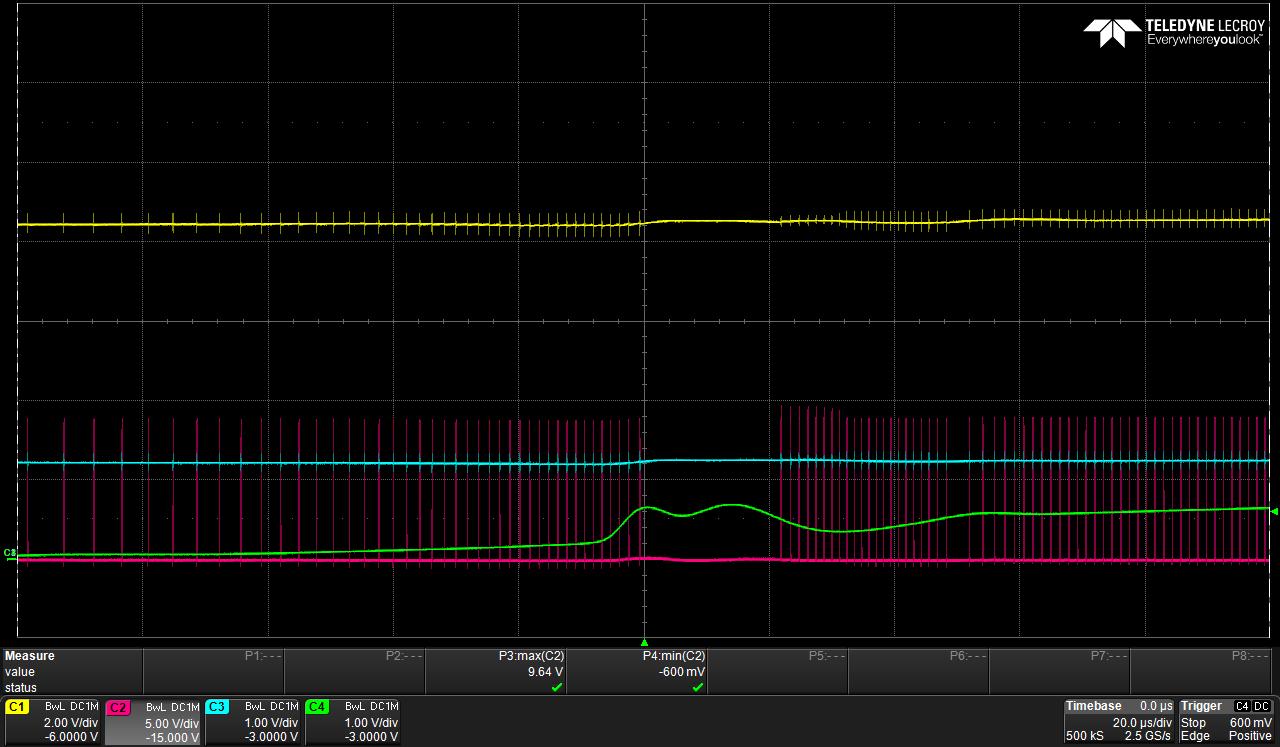Click the C4 1.00 V/div scale value

(x=371, y=723)
